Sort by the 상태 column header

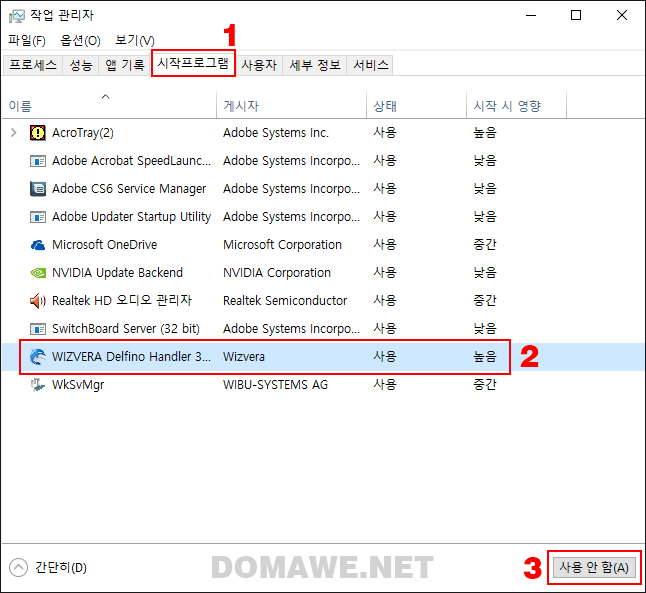click(416, 106)
